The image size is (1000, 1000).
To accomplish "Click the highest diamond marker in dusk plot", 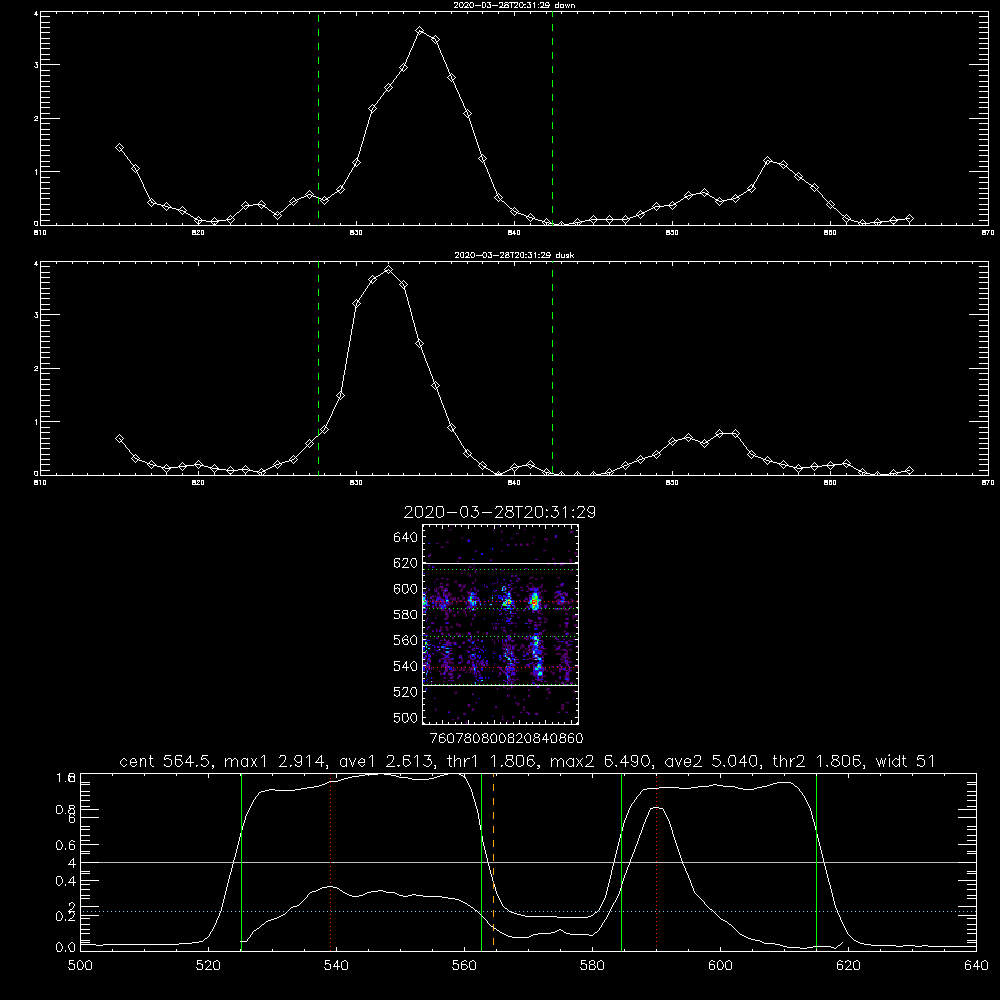I will pyautogui.click(x=388, y=270).
